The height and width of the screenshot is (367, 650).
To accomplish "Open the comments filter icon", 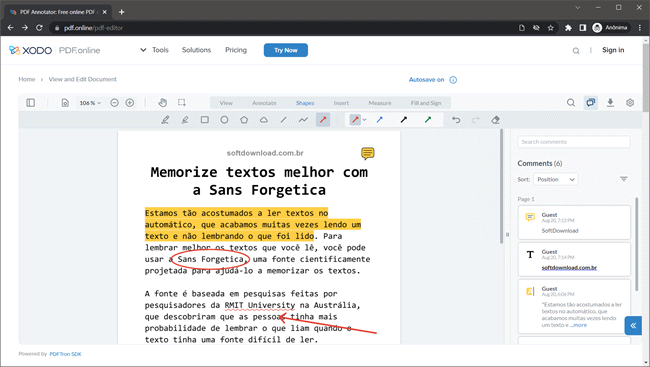I will (x=623, y=179).
